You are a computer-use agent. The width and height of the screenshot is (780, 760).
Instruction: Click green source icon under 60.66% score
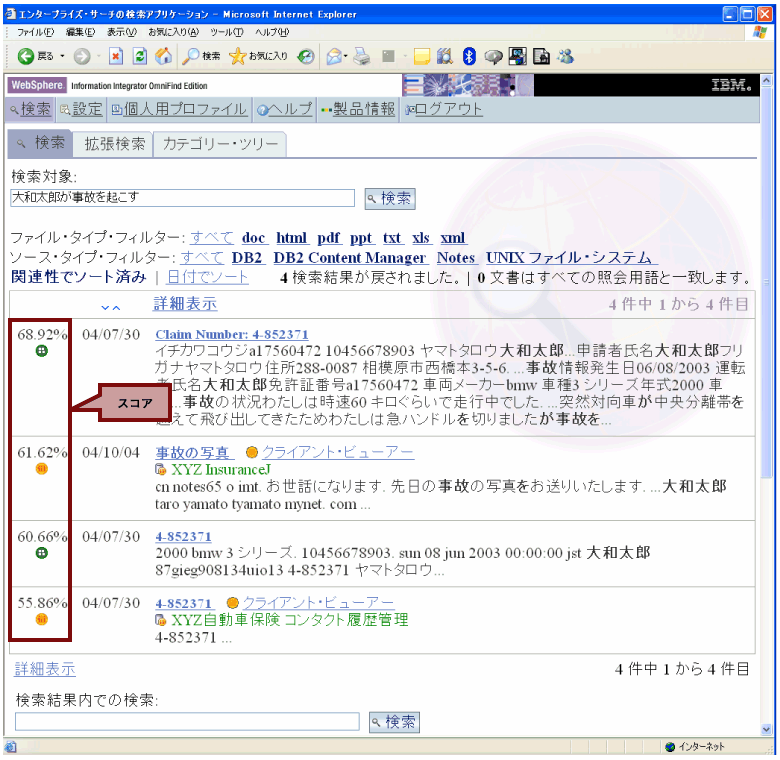click(42, 553)
